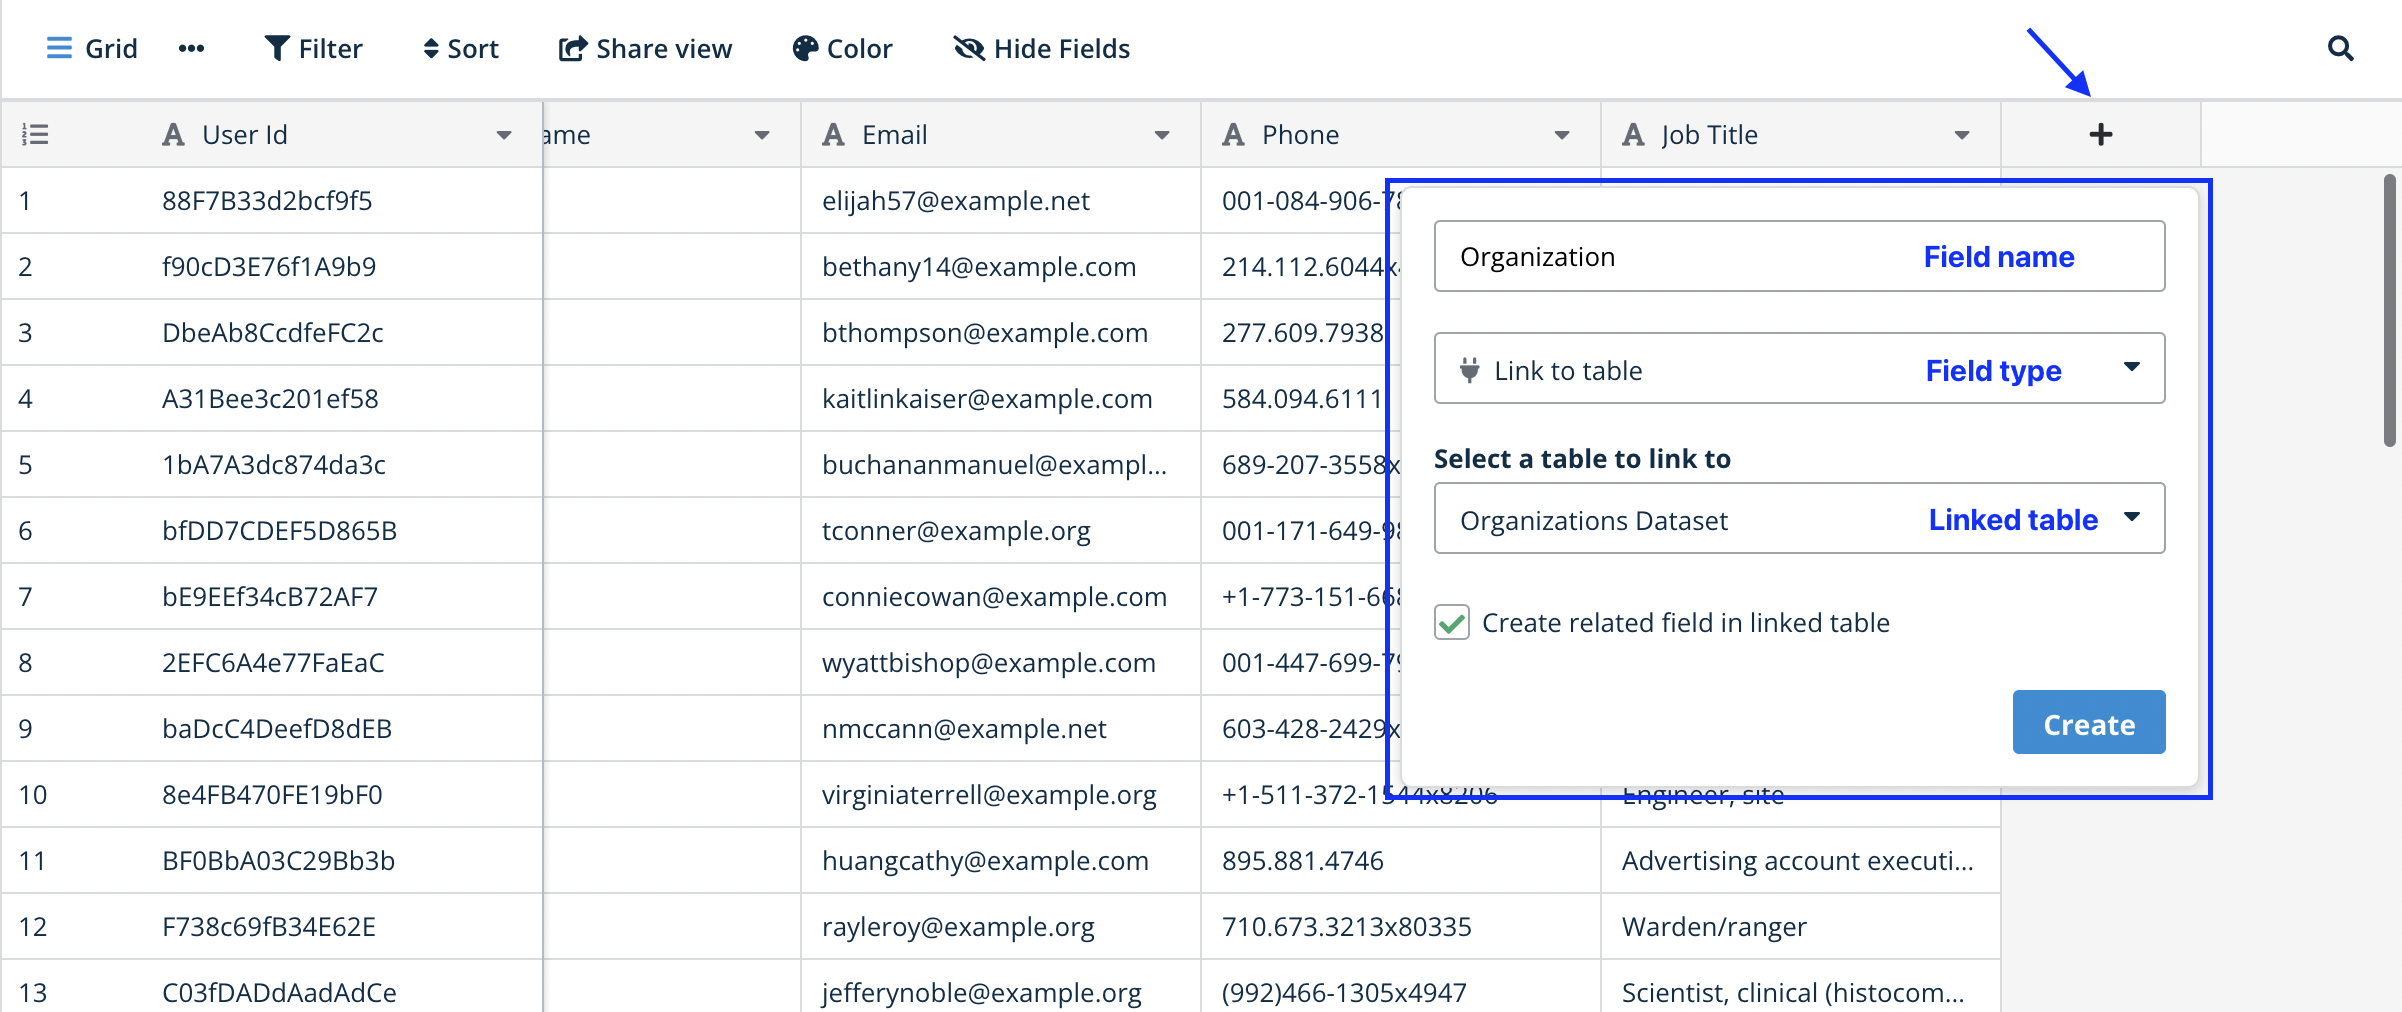Screen dimensions: 2402x1012
Task: Open the Sort options
Action: [460, 48]
